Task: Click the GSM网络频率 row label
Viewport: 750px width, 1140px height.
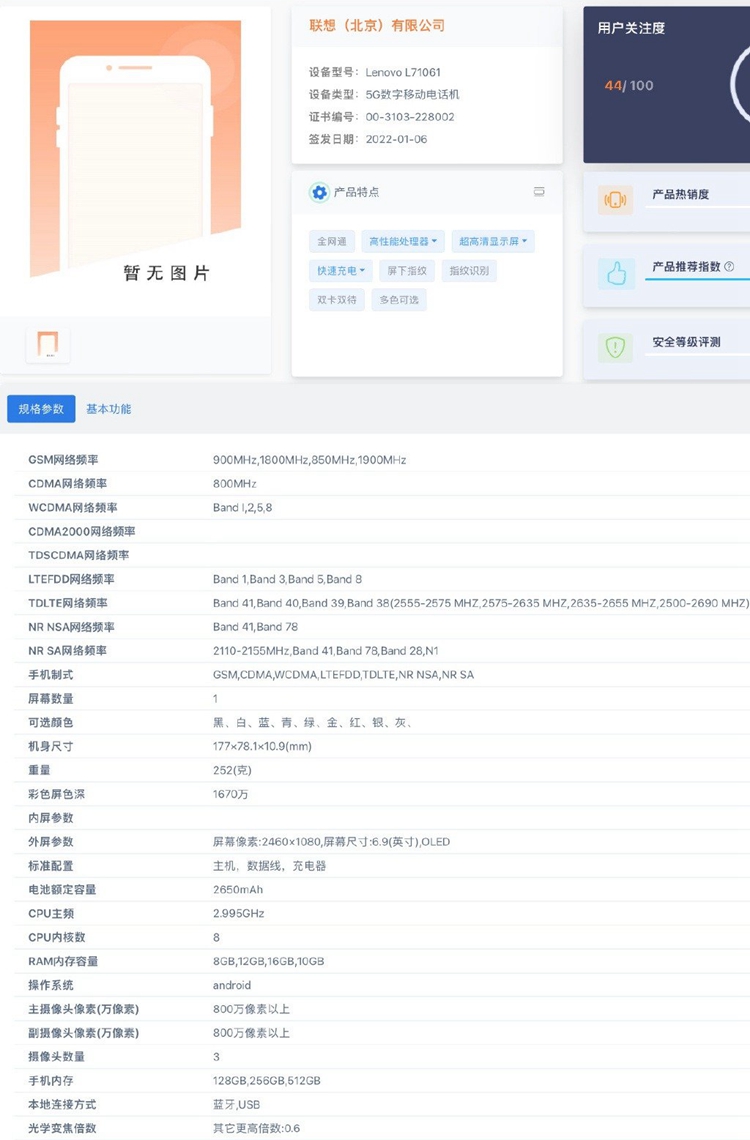Action: pyautogui.click(x=63, y=459)
